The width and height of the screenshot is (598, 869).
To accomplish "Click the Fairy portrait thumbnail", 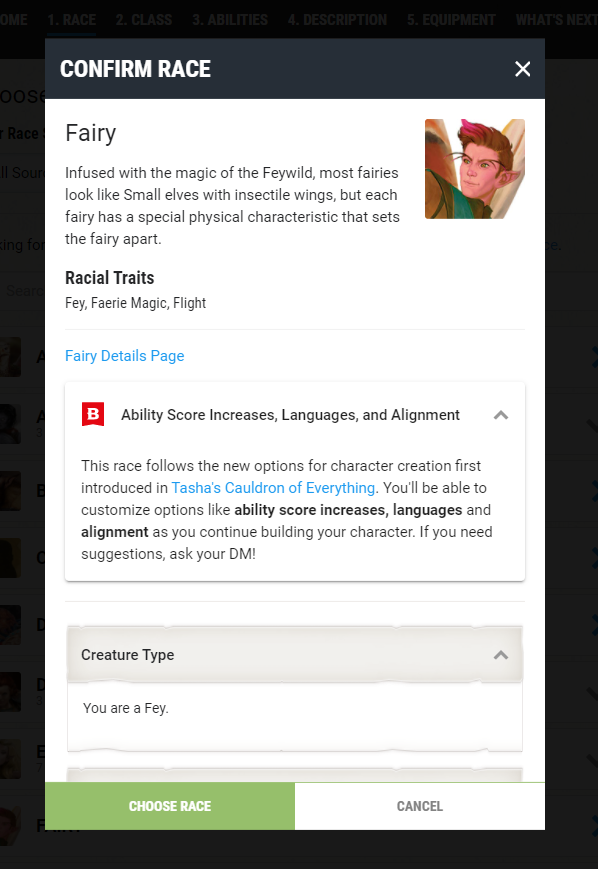I will point(474,169).
